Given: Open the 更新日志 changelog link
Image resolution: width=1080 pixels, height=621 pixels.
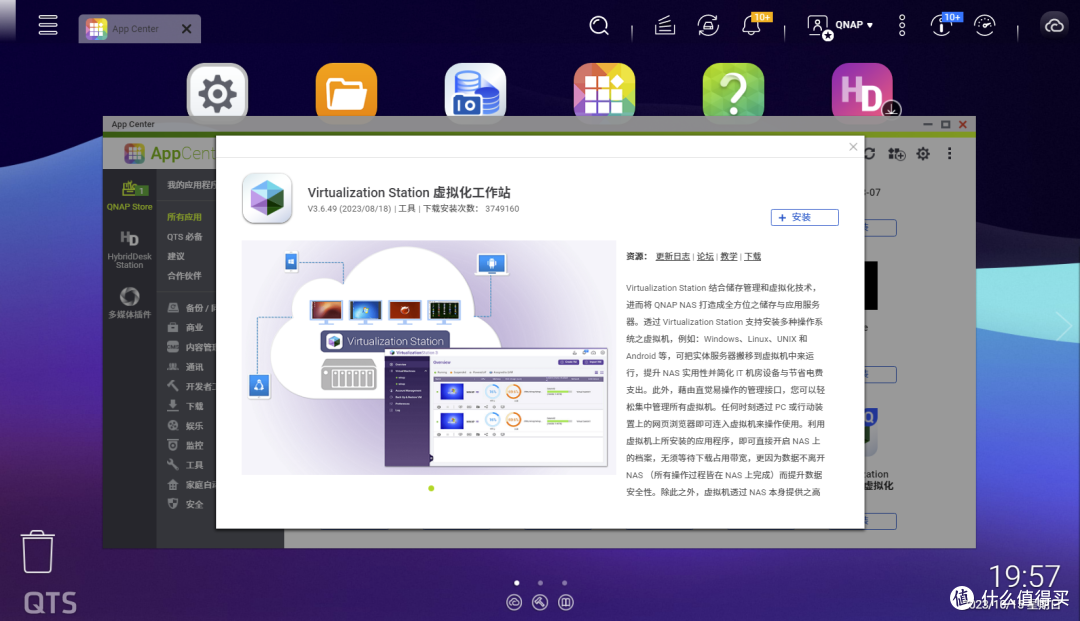Looking at the screenshot, I should tap(672, 256).
